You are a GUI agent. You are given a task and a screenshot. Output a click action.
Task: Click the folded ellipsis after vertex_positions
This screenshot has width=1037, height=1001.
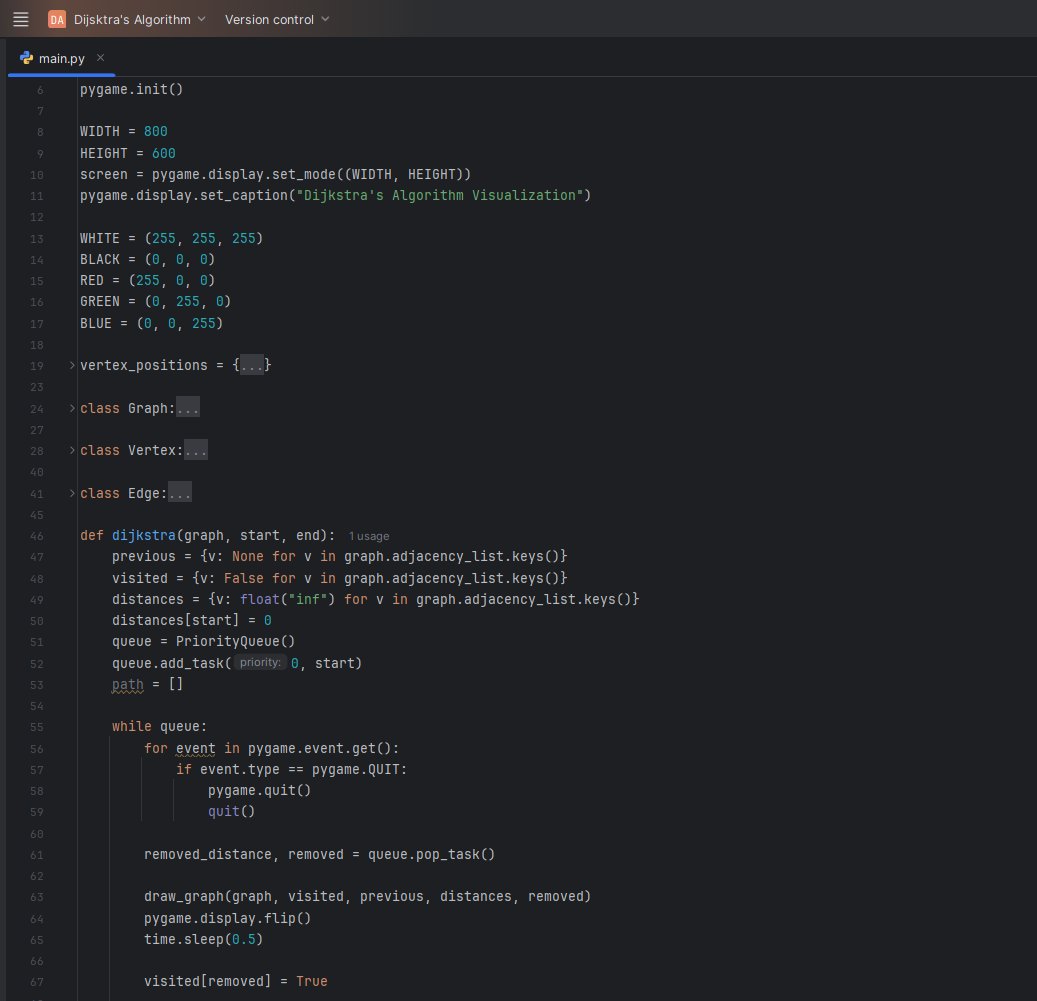click(x=252, y=365)
